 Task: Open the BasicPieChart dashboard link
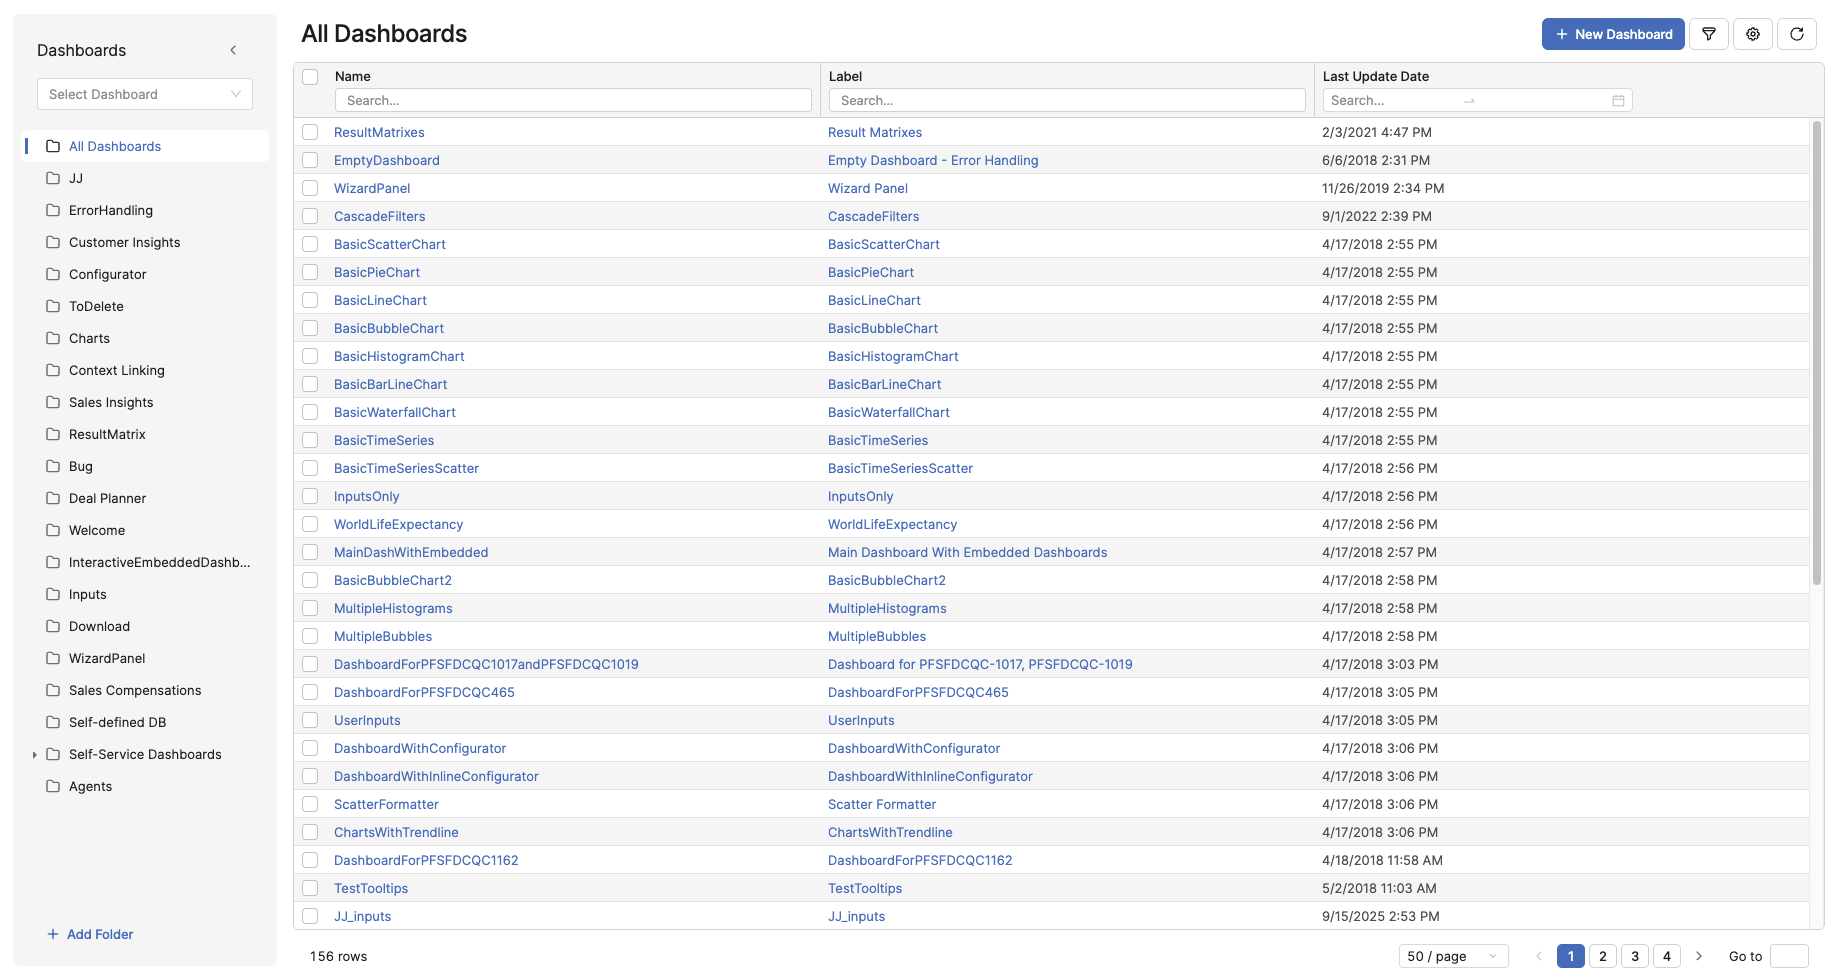click(377, 272)
